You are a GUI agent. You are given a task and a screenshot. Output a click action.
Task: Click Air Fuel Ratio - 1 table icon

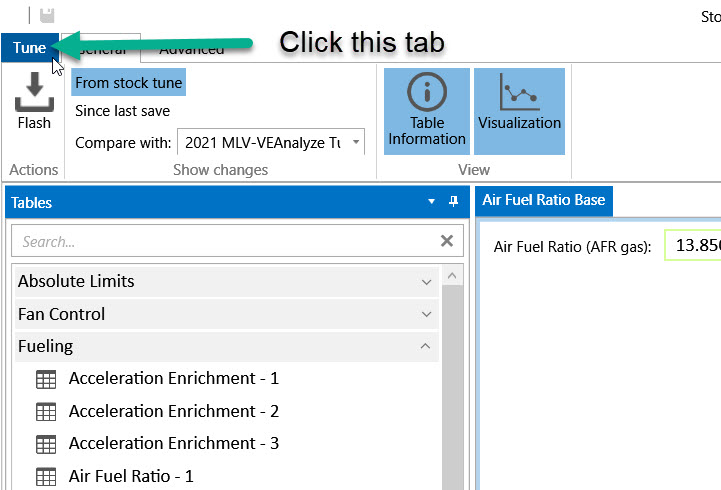[46, 476]
